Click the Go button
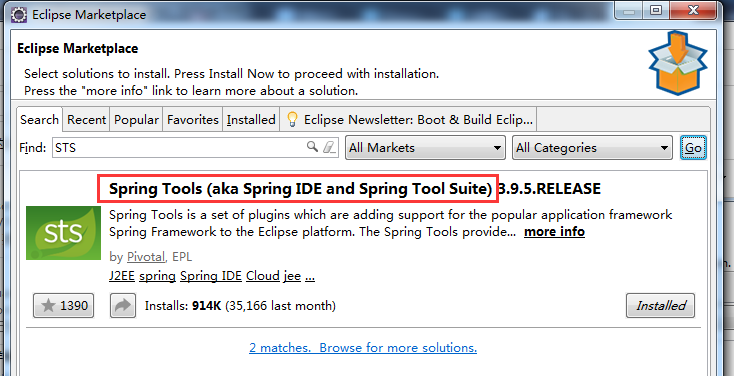The height and width of the screenshot is (376, 734). click(693, 148)
